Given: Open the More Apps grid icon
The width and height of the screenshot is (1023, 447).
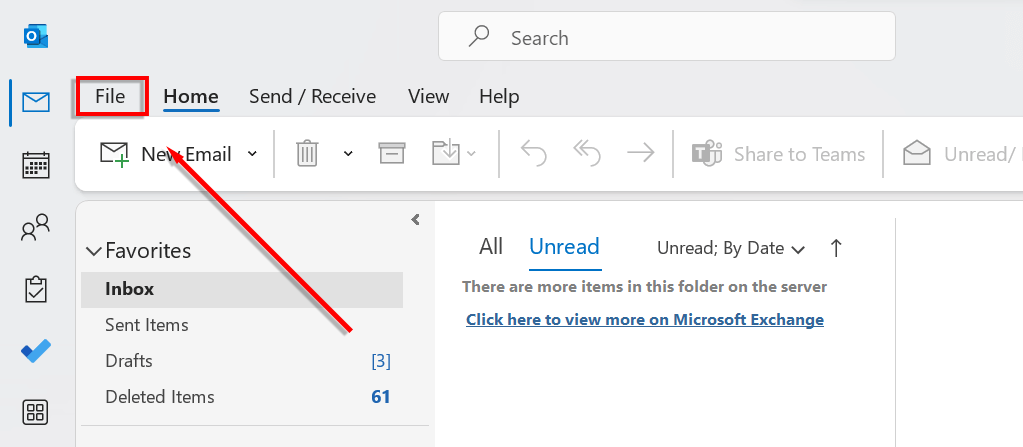Looking at the screenshot, I should (x=36, y=412).
